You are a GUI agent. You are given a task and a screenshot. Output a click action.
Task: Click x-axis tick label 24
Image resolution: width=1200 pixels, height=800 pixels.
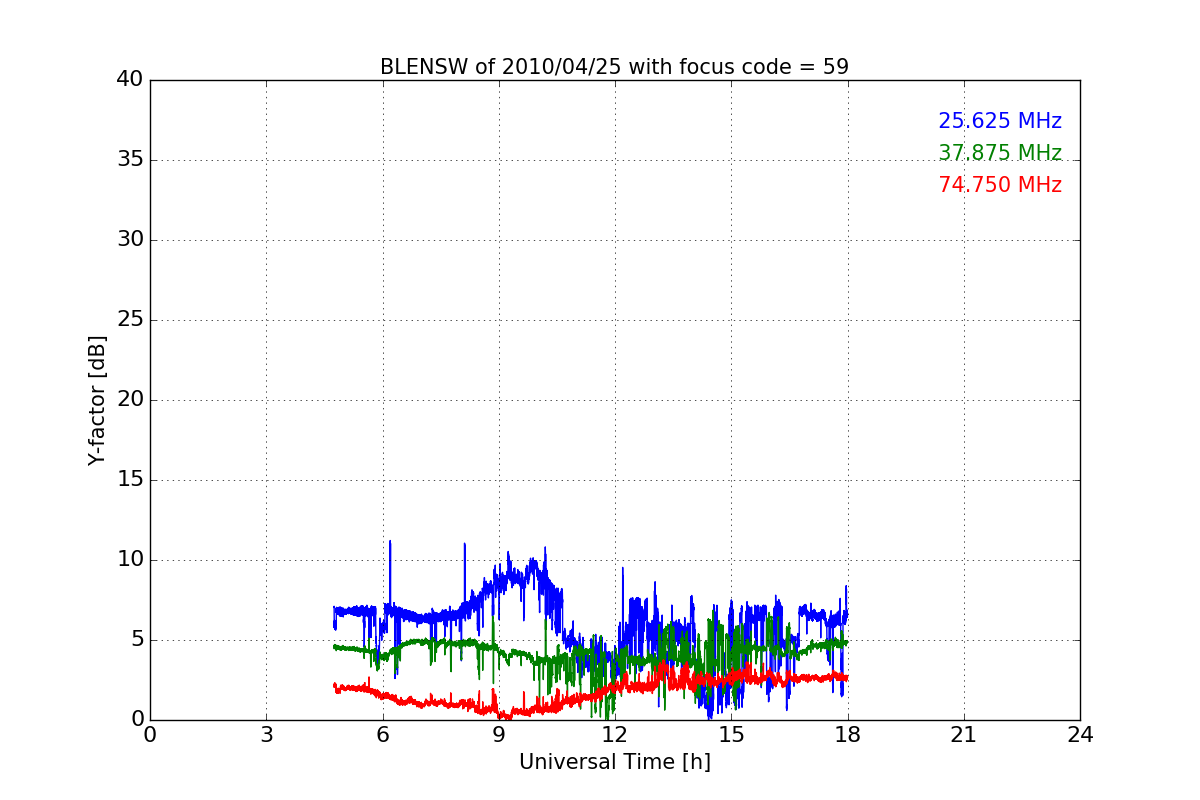pos(1080,735)
